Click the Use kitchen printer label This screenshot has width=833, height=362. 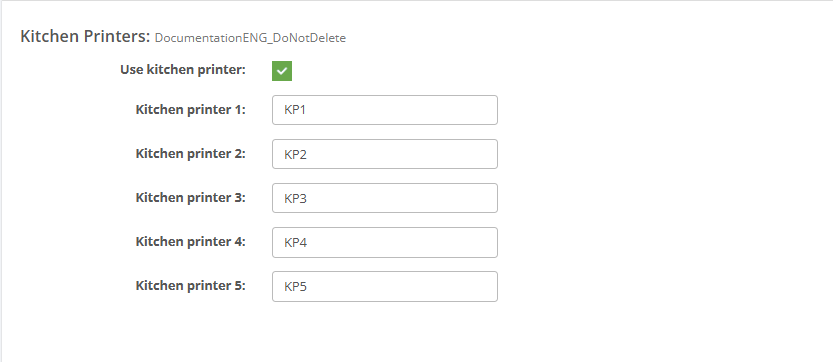[x=183, y=70]
